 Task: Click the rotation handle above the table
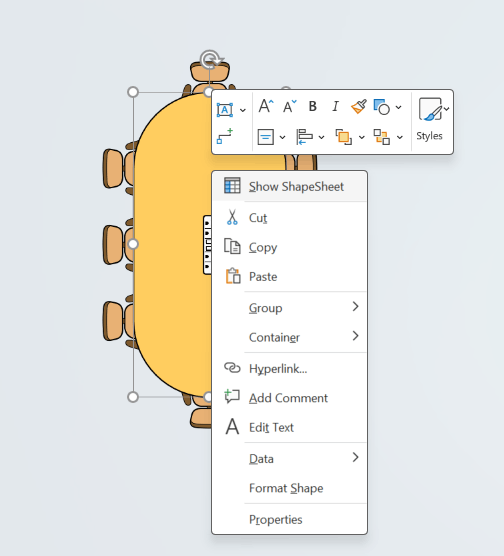coord(210,59)
